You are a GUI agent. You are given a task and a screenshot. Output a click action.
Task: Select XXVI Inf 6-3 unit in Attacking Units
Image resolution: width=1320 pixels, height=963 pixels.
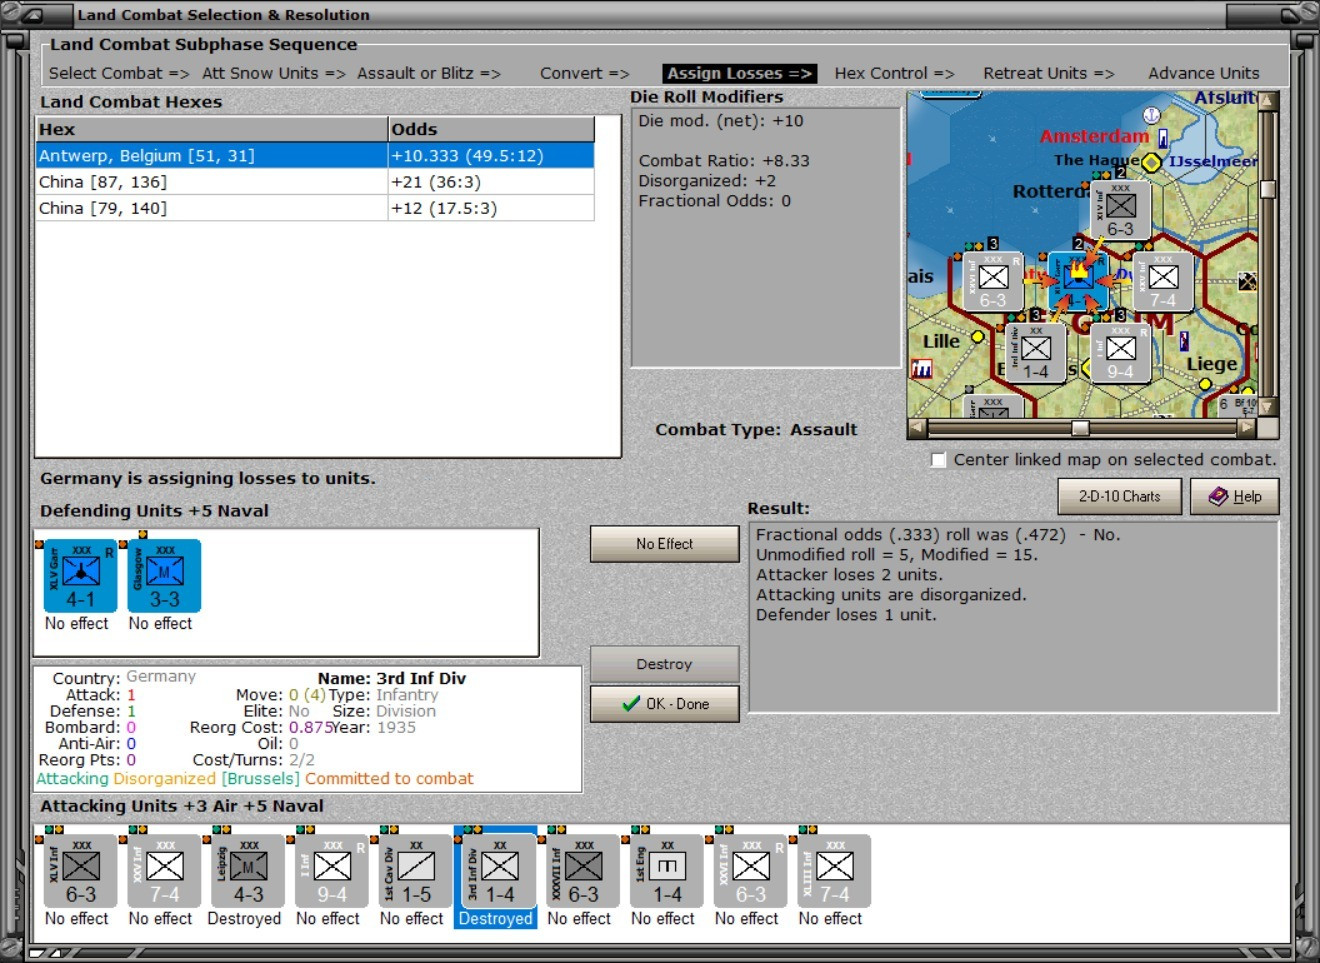pyautogui.click(x=751, y=872)
